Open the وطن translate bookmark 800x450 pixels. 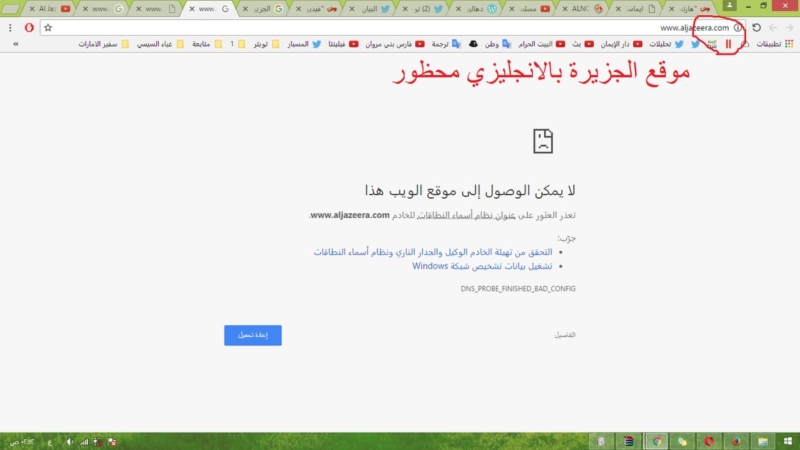[497, 44]
